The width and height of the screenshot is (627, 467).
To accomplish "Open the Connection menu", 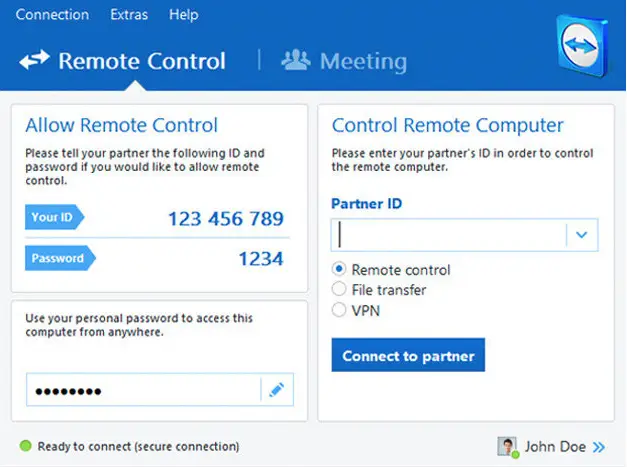I will click(x=52, y=15).
